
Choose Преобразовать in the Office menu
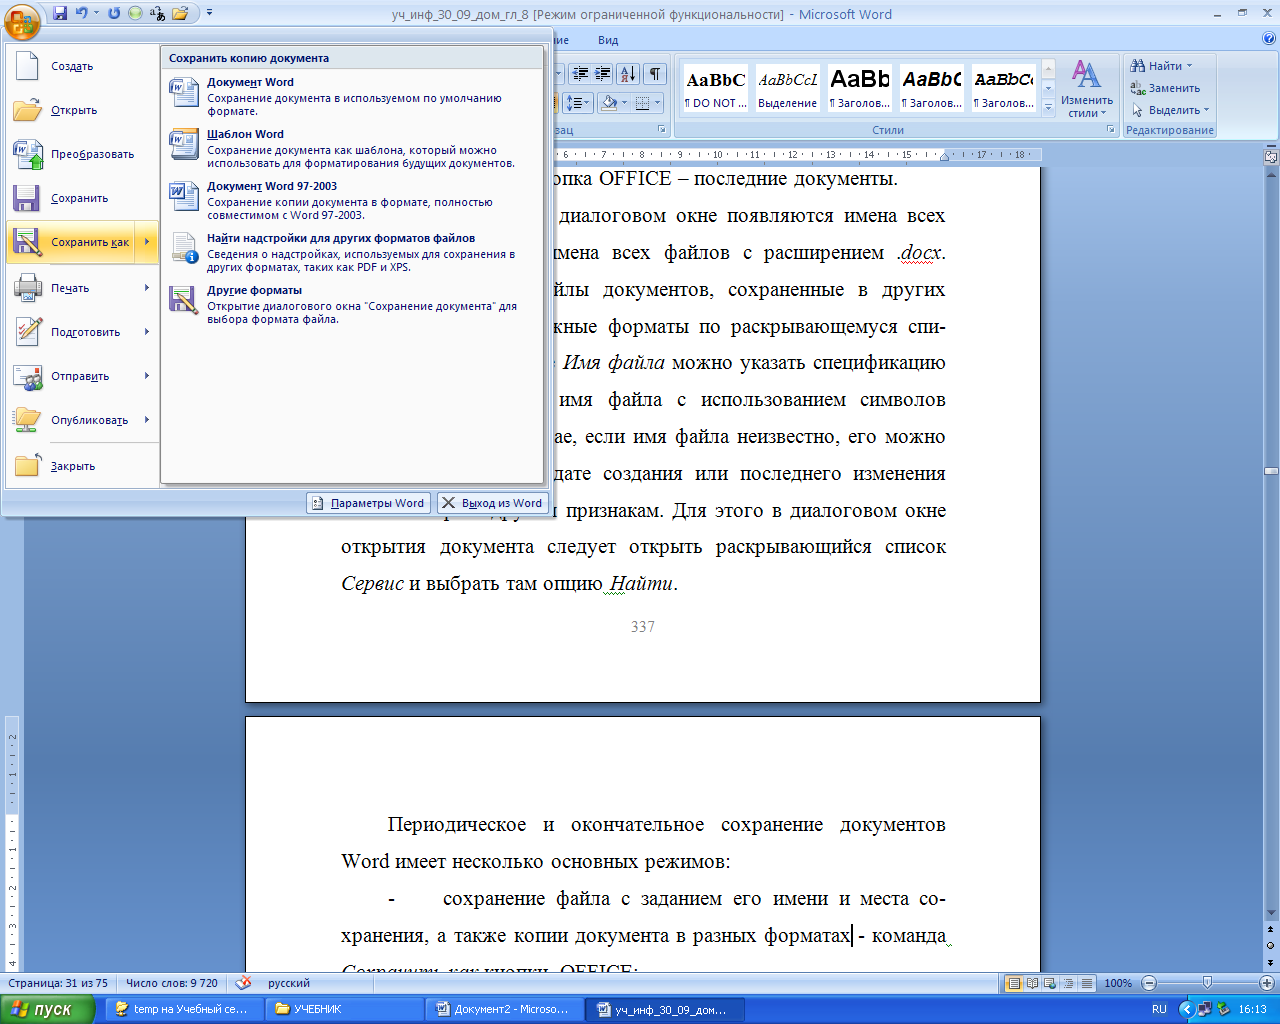pyautogui.click(x=82, y=155)
